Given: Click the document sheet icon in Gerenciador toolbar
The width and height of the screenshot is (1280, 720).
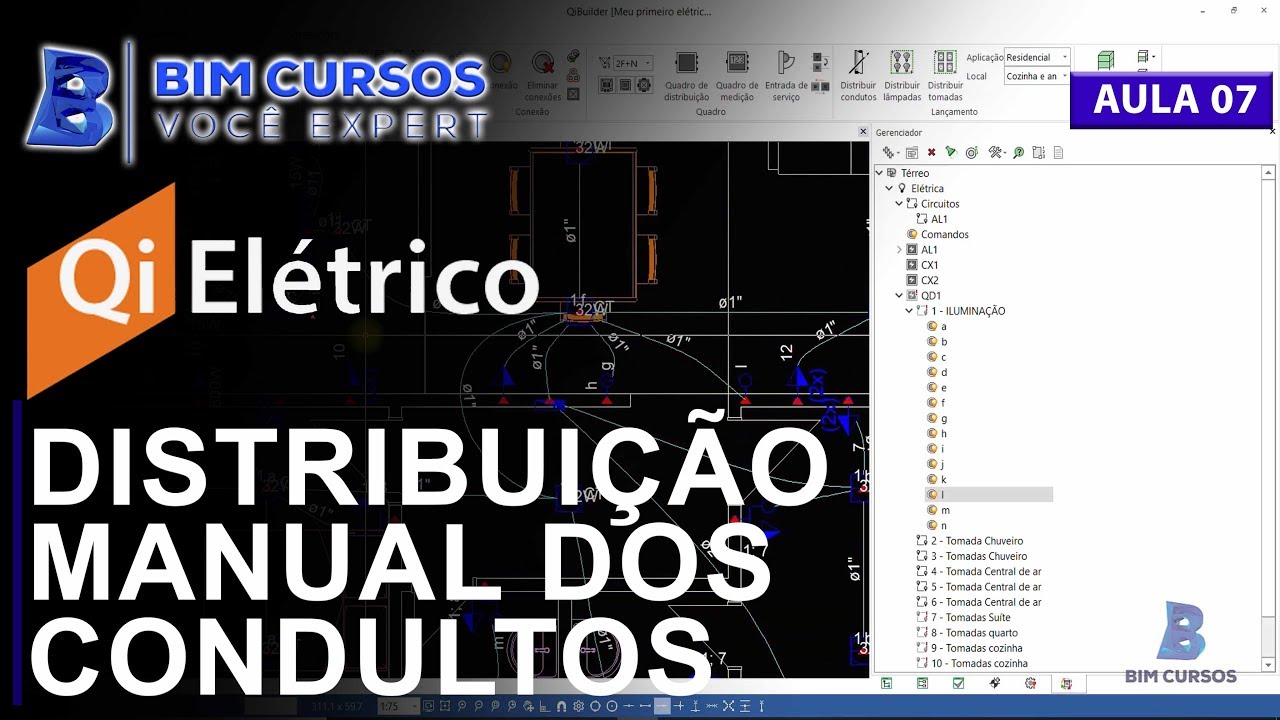Looking at the screenshot, I should pos(1058,153).
